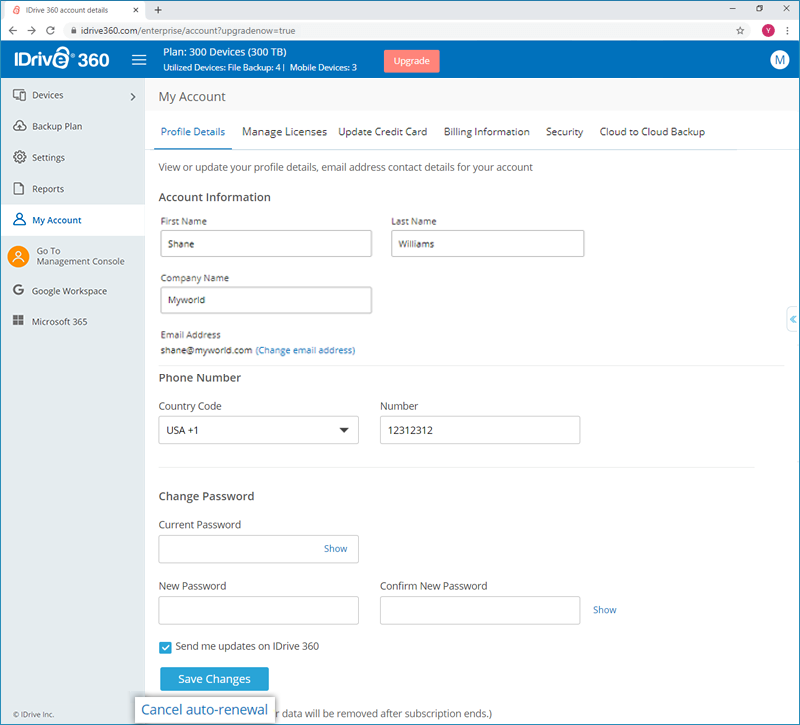This screenshot has width=800, height=725.
Task: Switch to Profile Details tab
Action: click(x=193, y=132)
